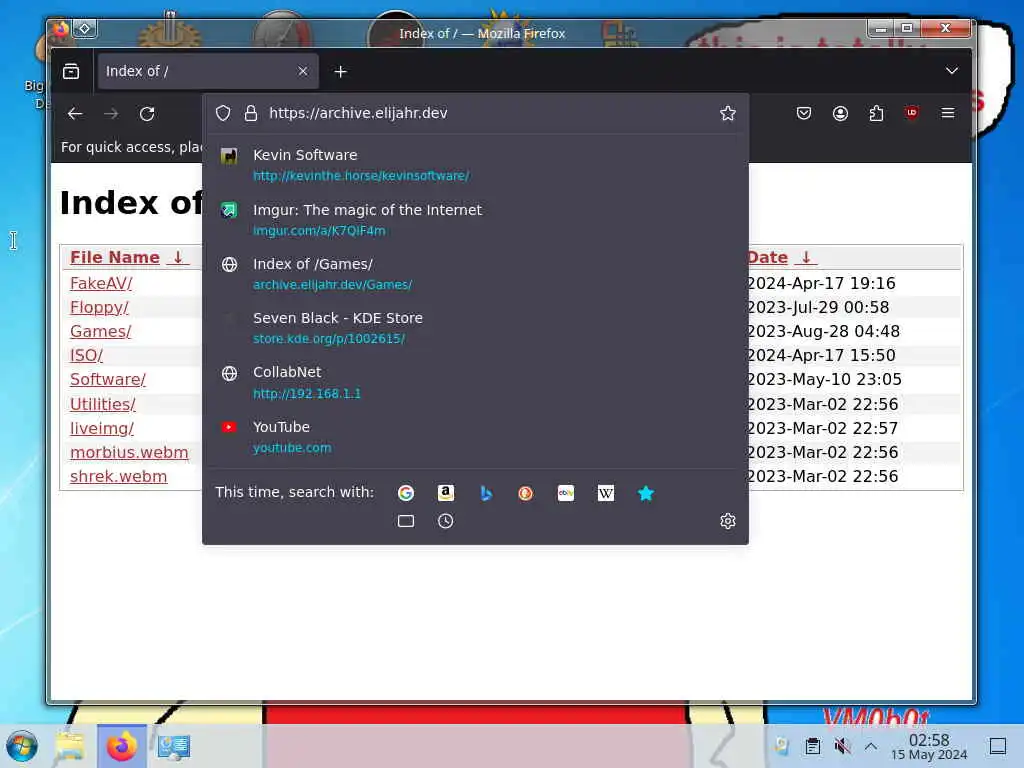Open a new tab with plus button
1024x768 pixels.
[x=340, y=72]
